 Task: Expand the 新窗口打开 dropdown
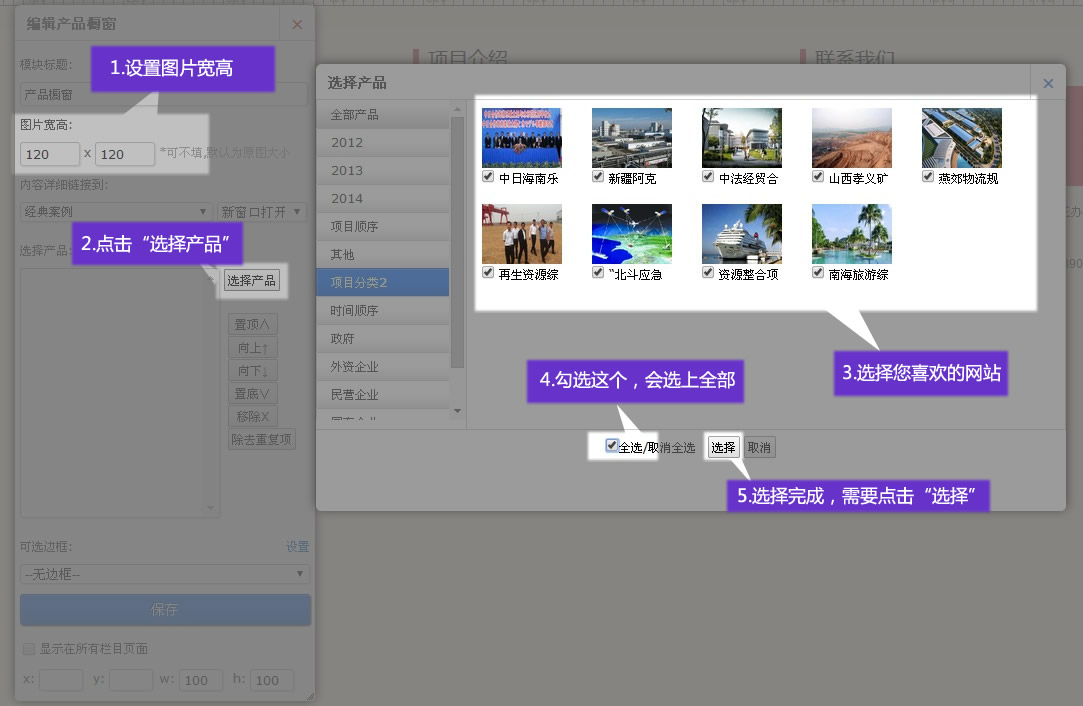[261, 212]
